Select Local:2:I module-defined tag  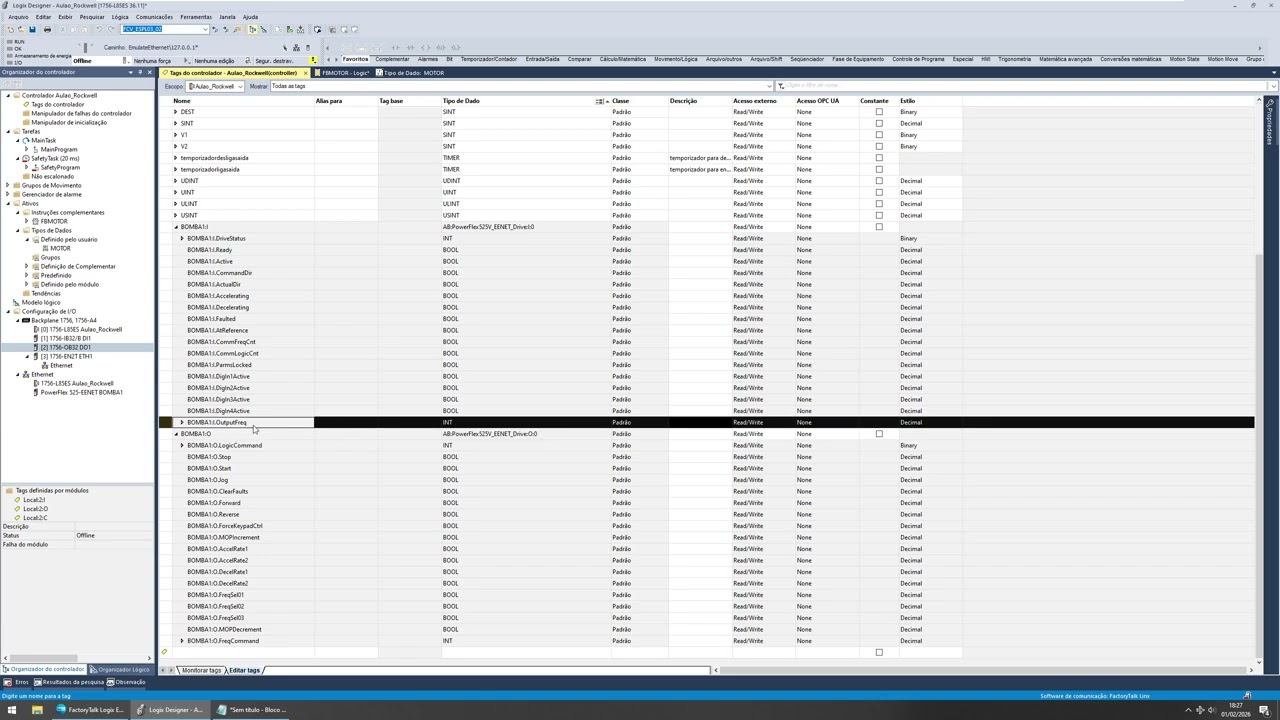coord(35,500)
